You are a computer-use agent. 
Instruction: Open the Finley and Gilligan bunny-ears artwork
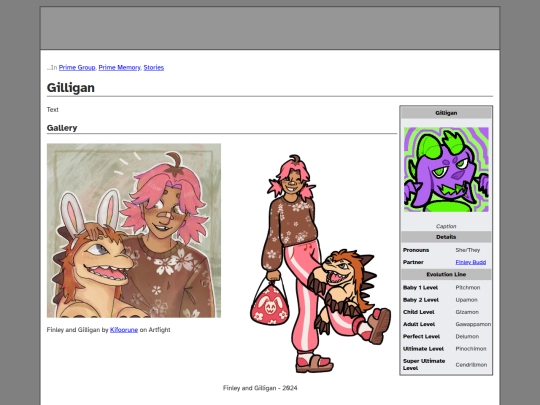point(134,230)
